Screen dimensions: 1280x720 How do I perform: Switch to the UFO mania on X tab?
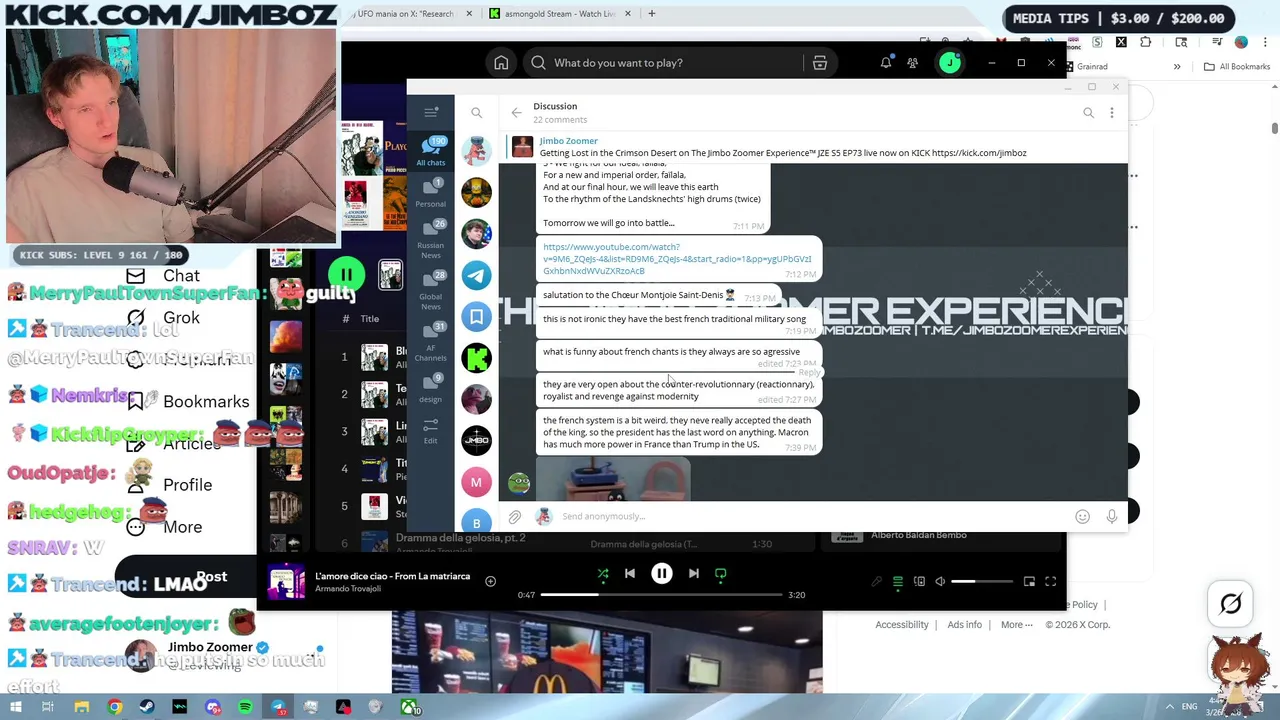click(410, 14)
